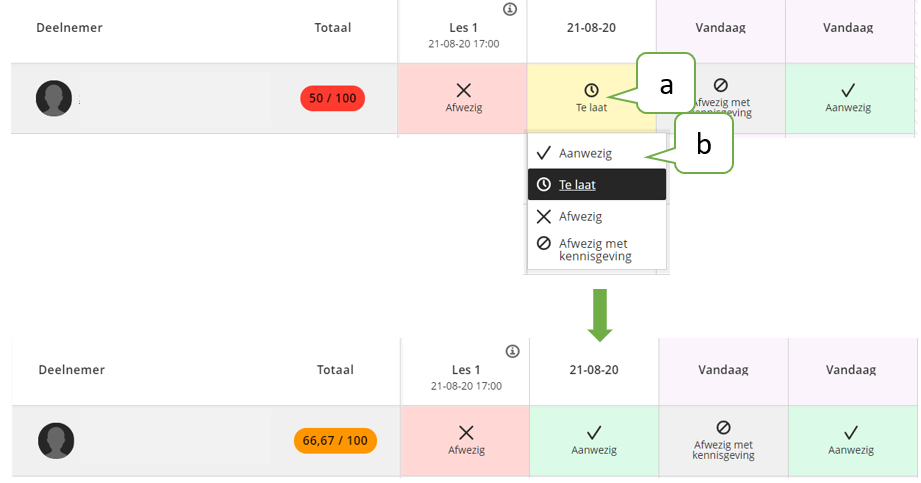Click the participant avatar in the top table

(x=54, y=98)
